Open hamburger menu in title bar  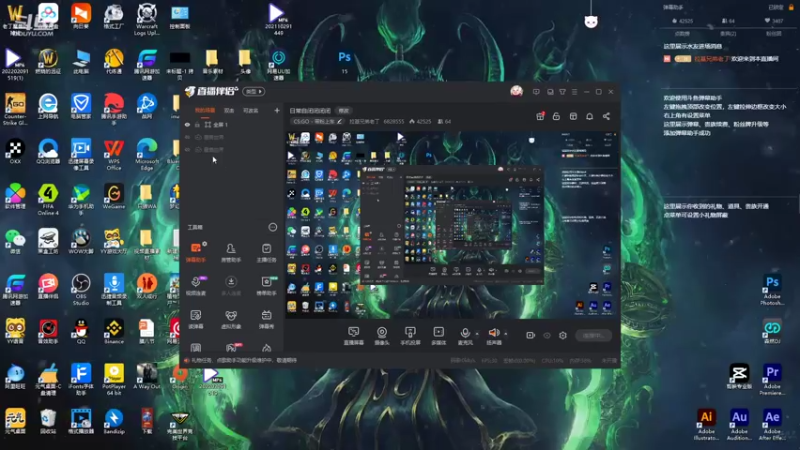[574, 92]
